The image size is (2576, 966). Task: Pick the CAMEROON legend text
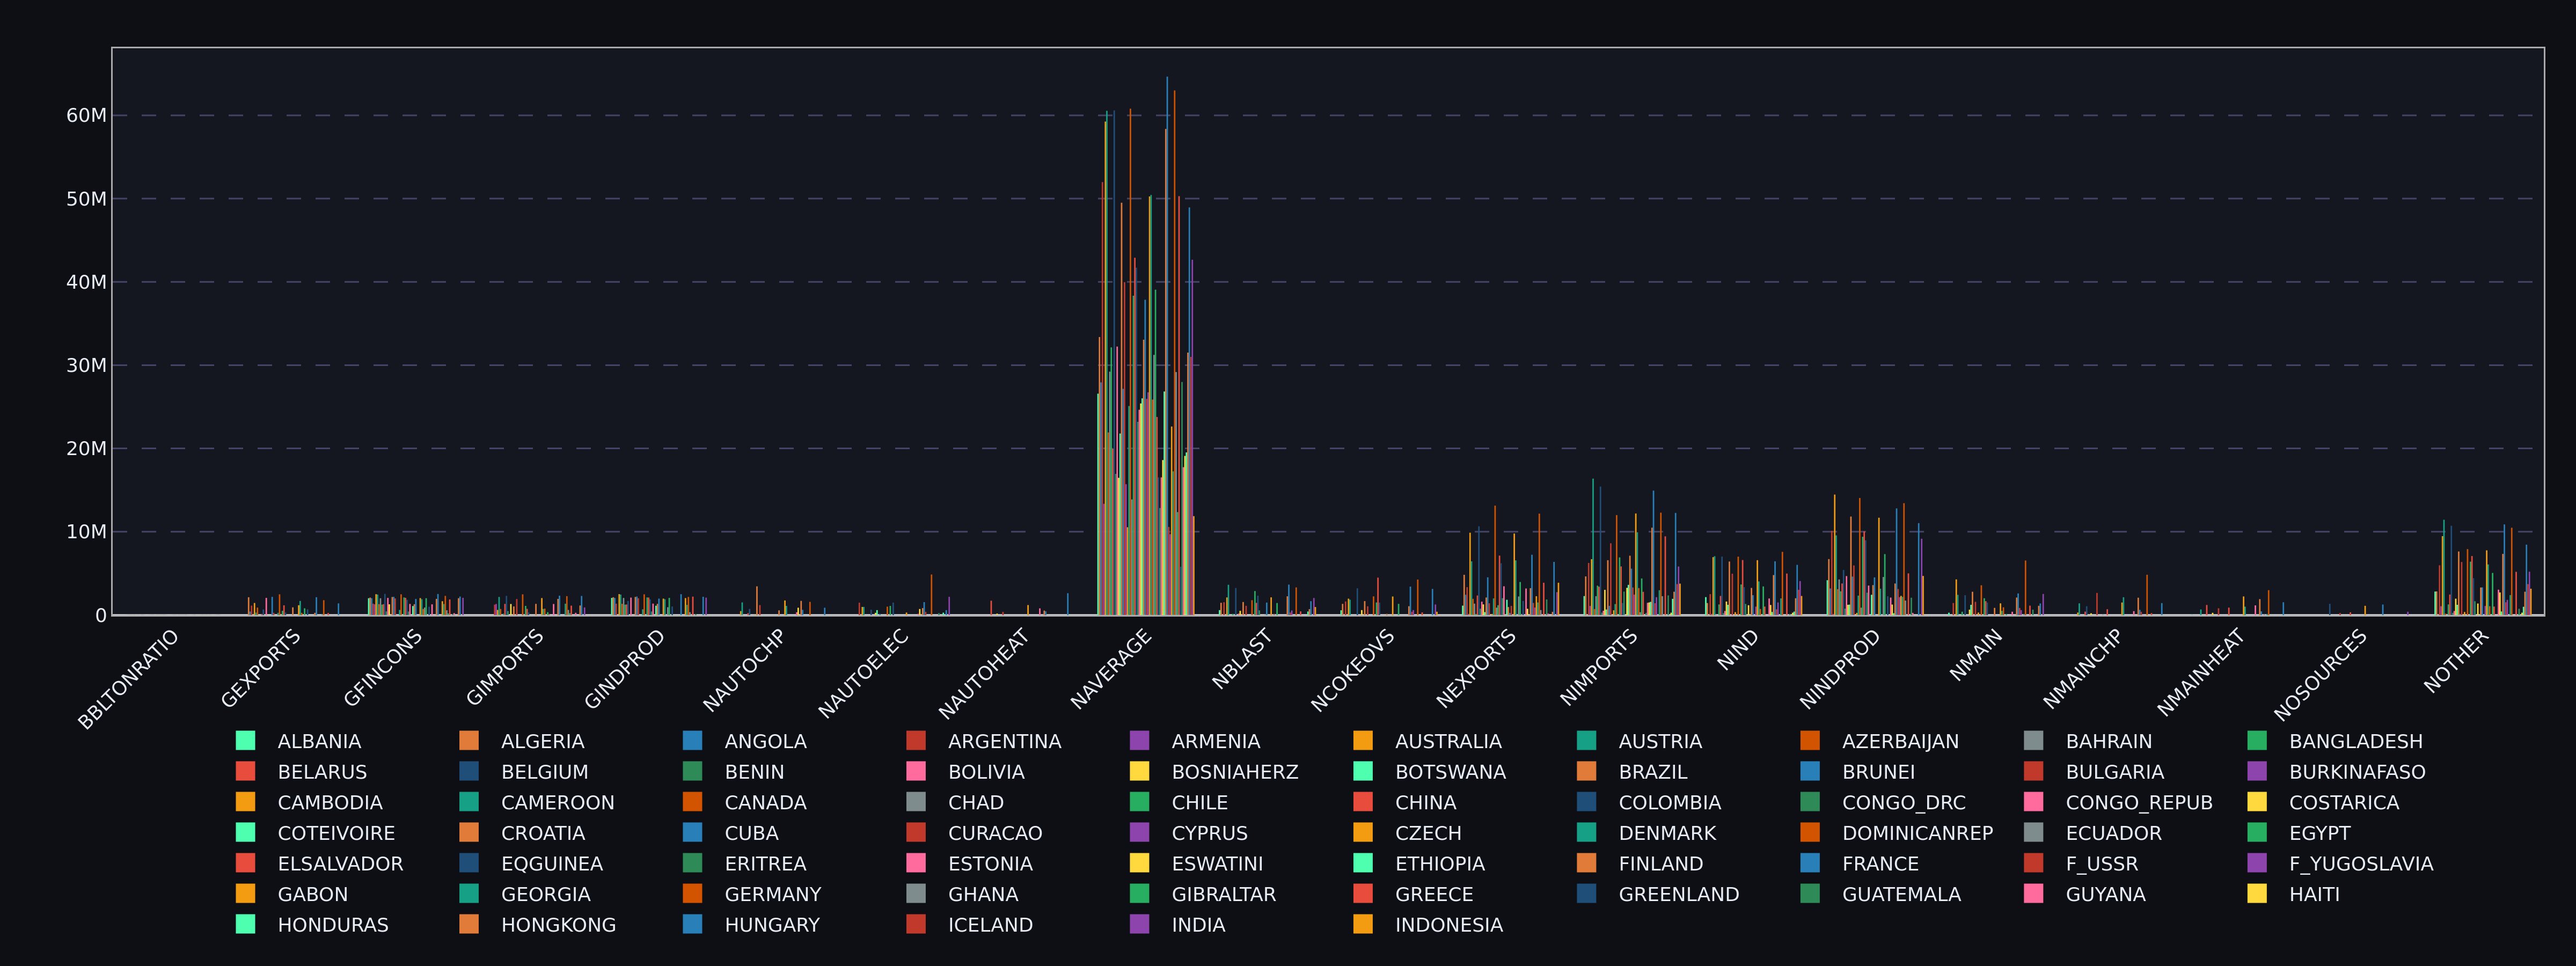558,803
